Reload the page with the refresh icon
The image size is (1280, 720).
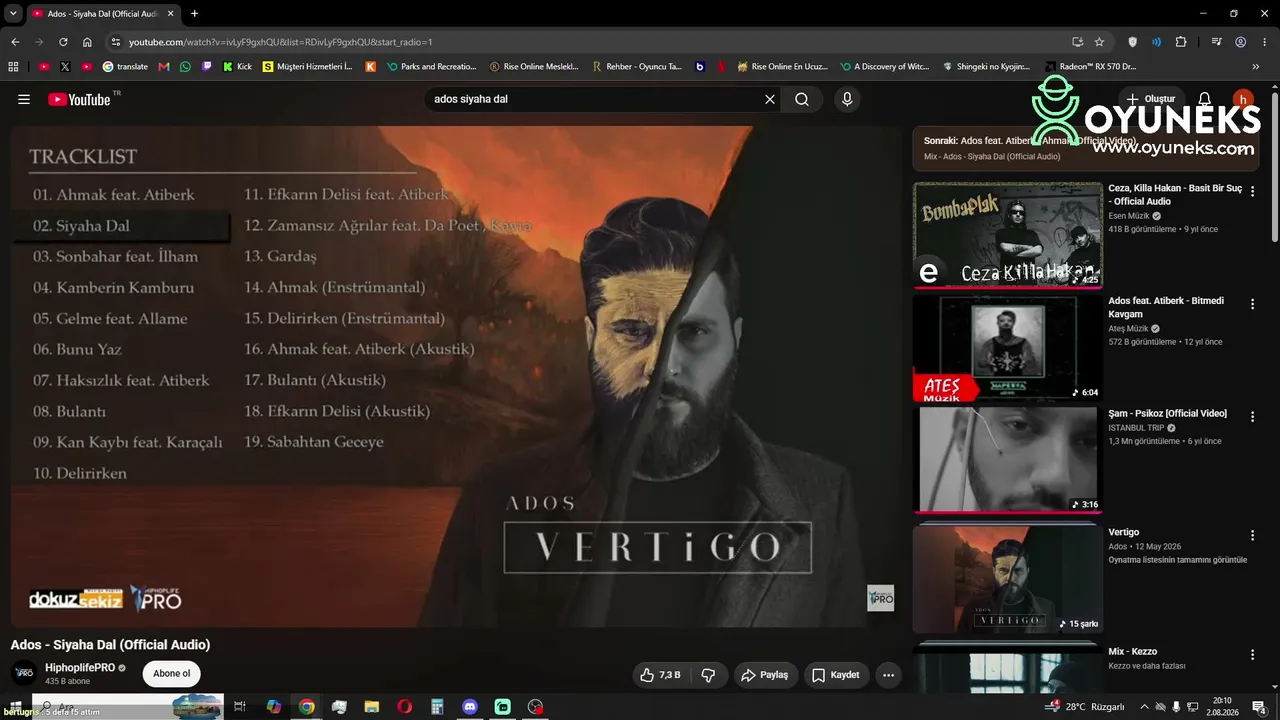click(63, 42)
